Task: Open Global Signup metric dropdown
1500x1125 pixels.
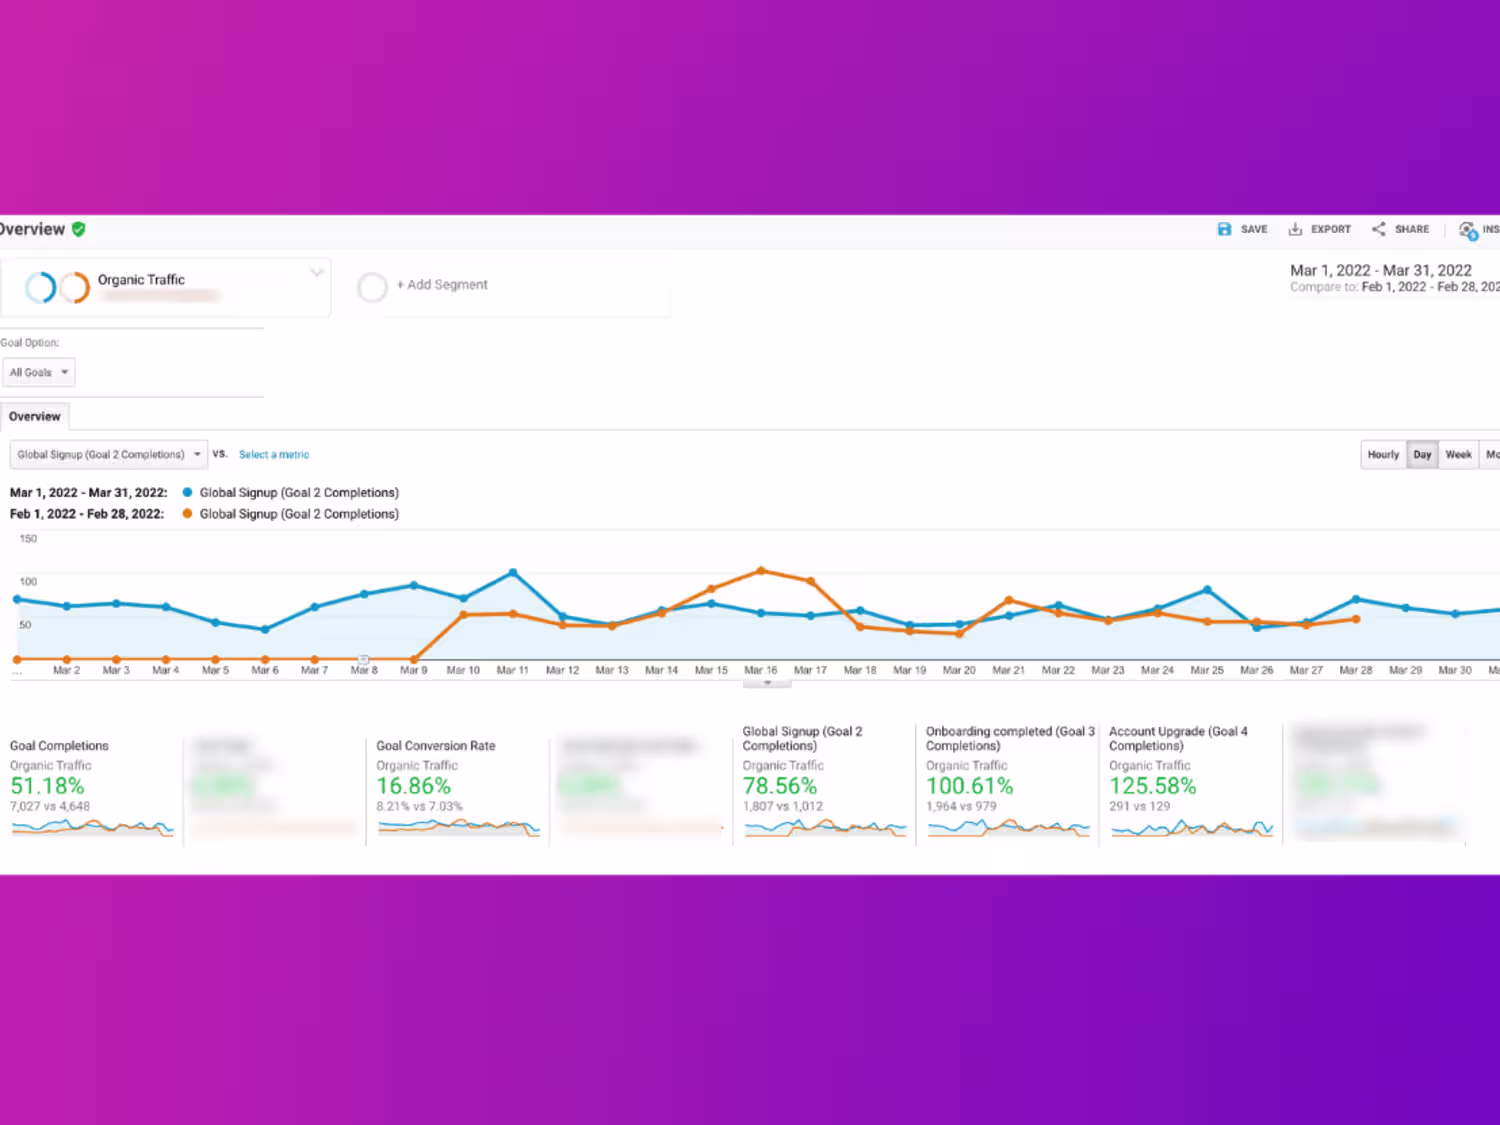Action: tap(109, 454)
